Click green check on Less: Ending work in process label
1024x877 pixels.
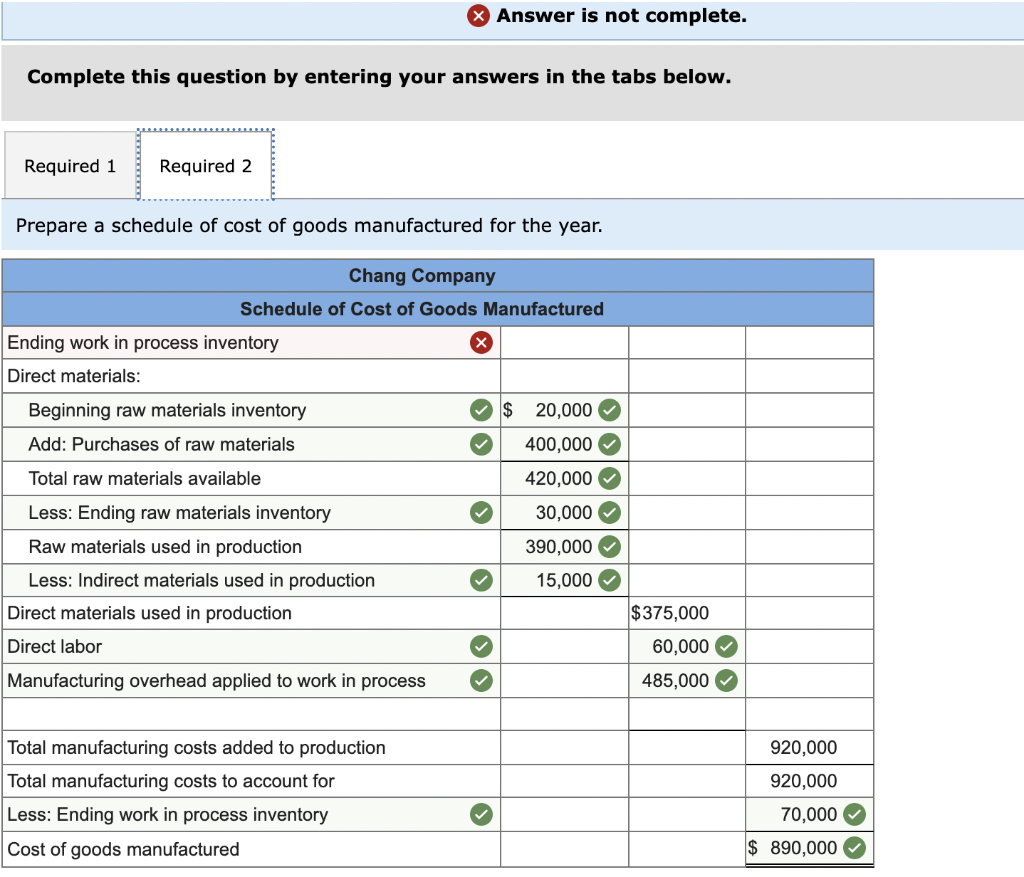pyautogui.click(x=481, y=814)
